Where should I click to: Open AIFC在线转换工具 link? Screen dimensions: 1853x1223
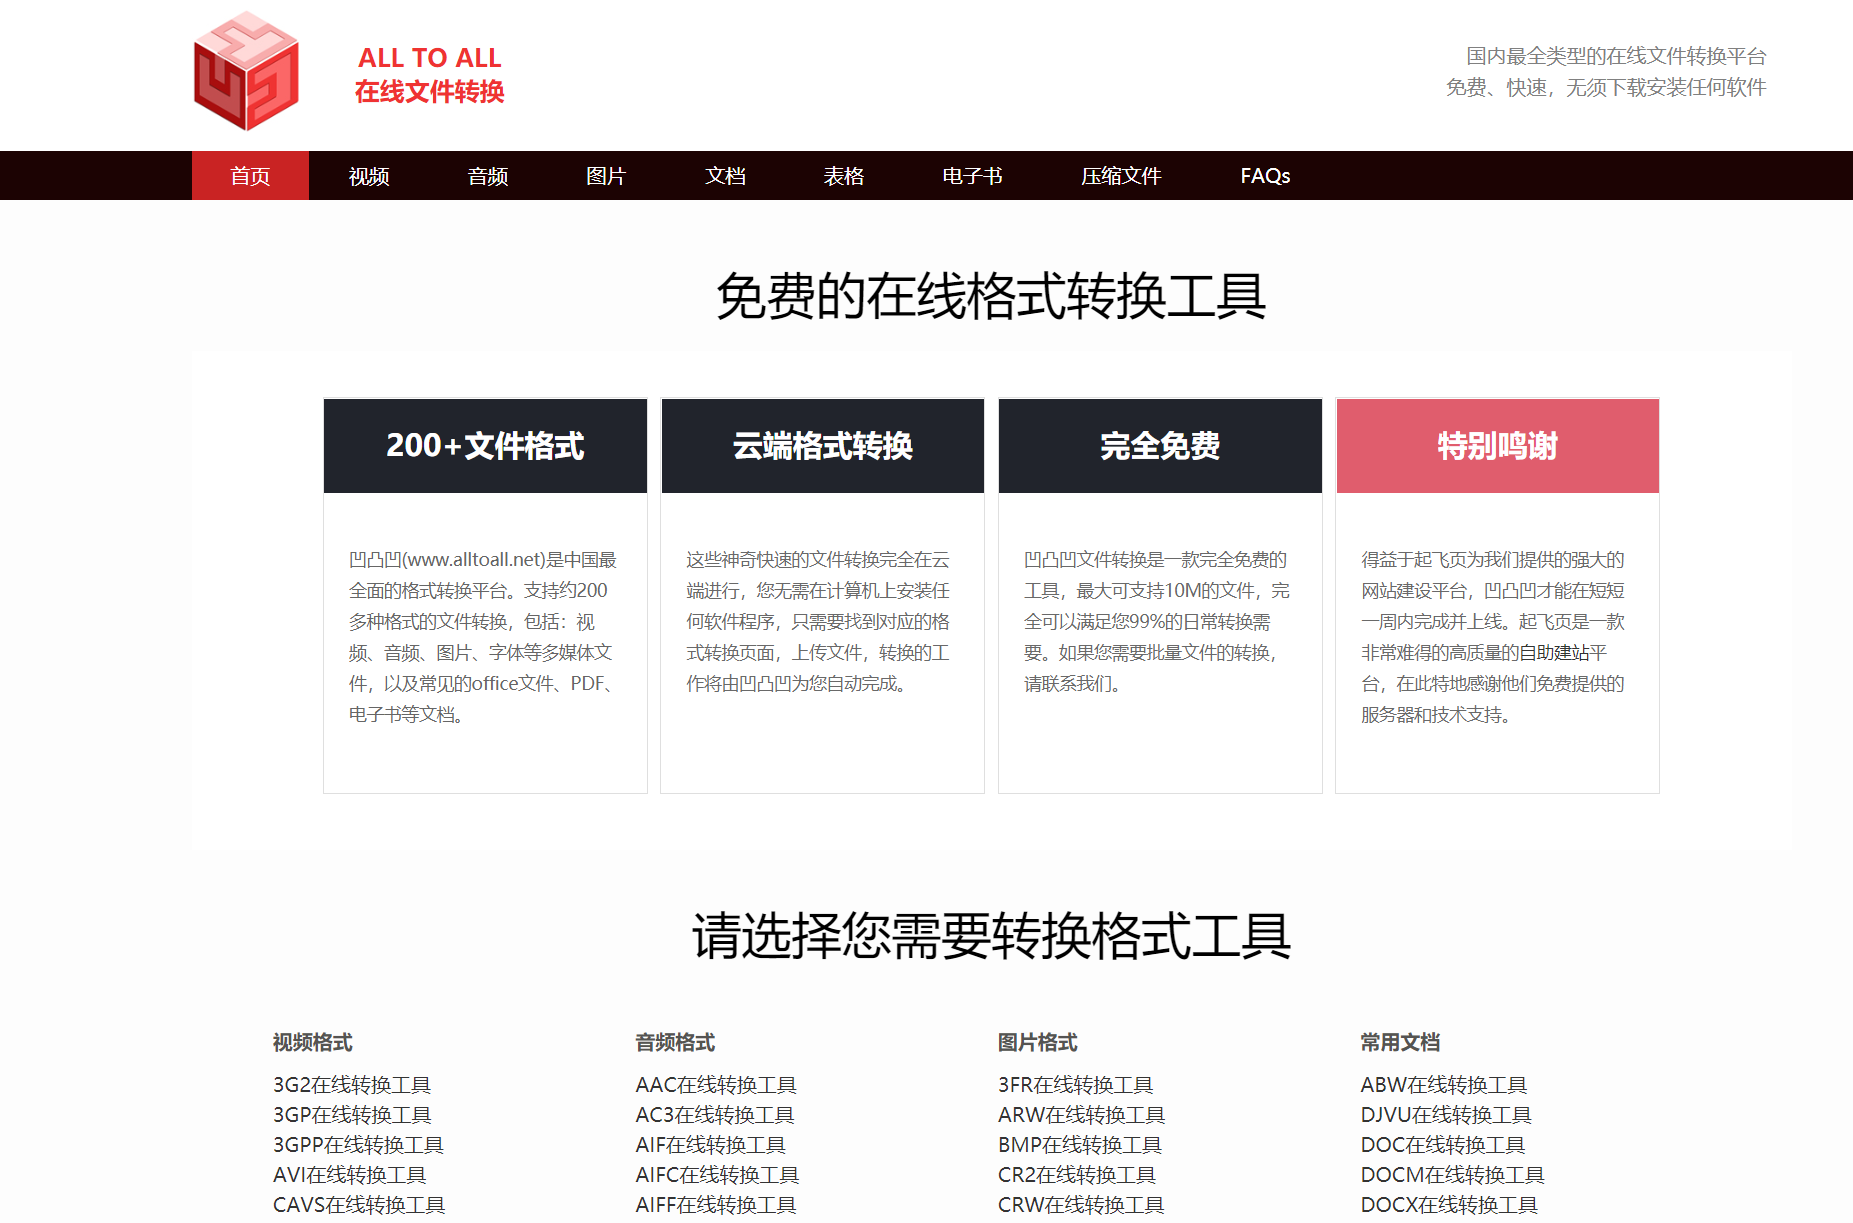(717, 1175)
